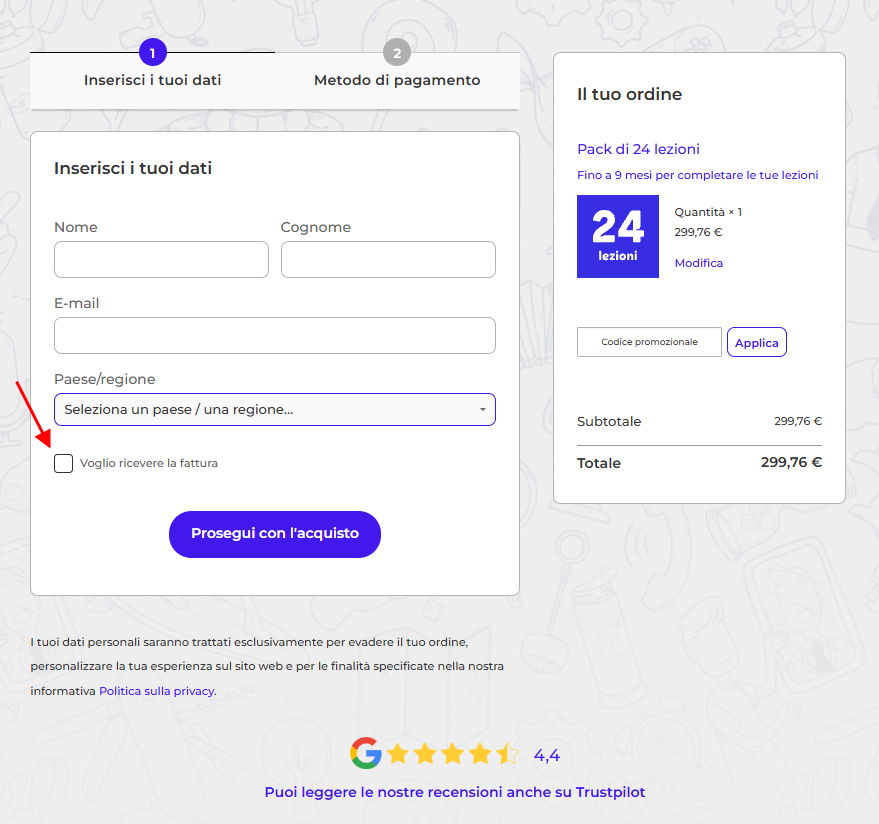
Task: Focus the Nome input field
Action: tap(161, 259)
